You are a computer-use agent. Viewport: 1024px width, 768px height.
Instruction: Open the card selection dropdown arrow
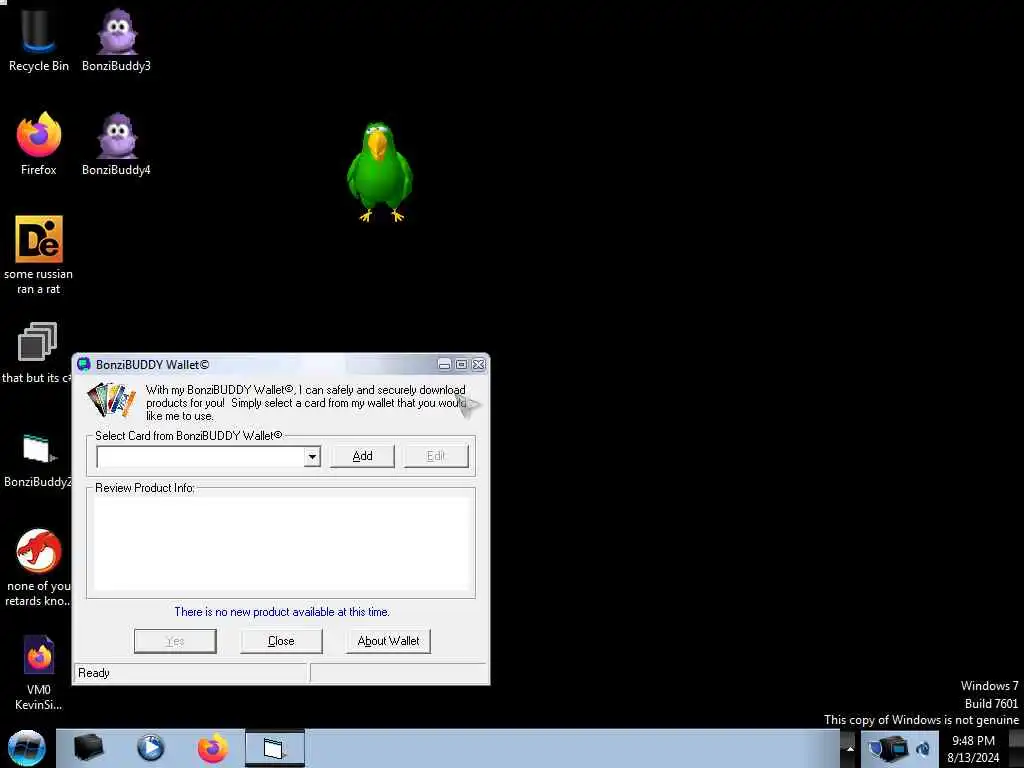coord(312,456)
